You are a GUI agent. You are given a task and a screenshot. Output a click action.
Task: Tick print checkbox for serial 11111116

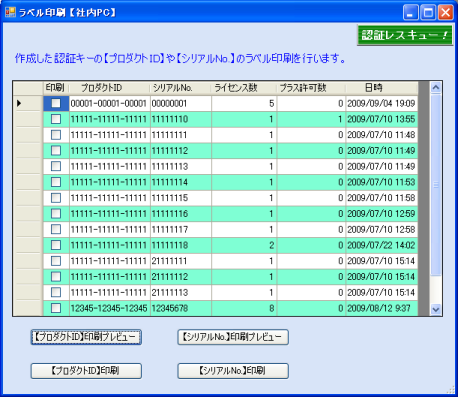[56, 214]
